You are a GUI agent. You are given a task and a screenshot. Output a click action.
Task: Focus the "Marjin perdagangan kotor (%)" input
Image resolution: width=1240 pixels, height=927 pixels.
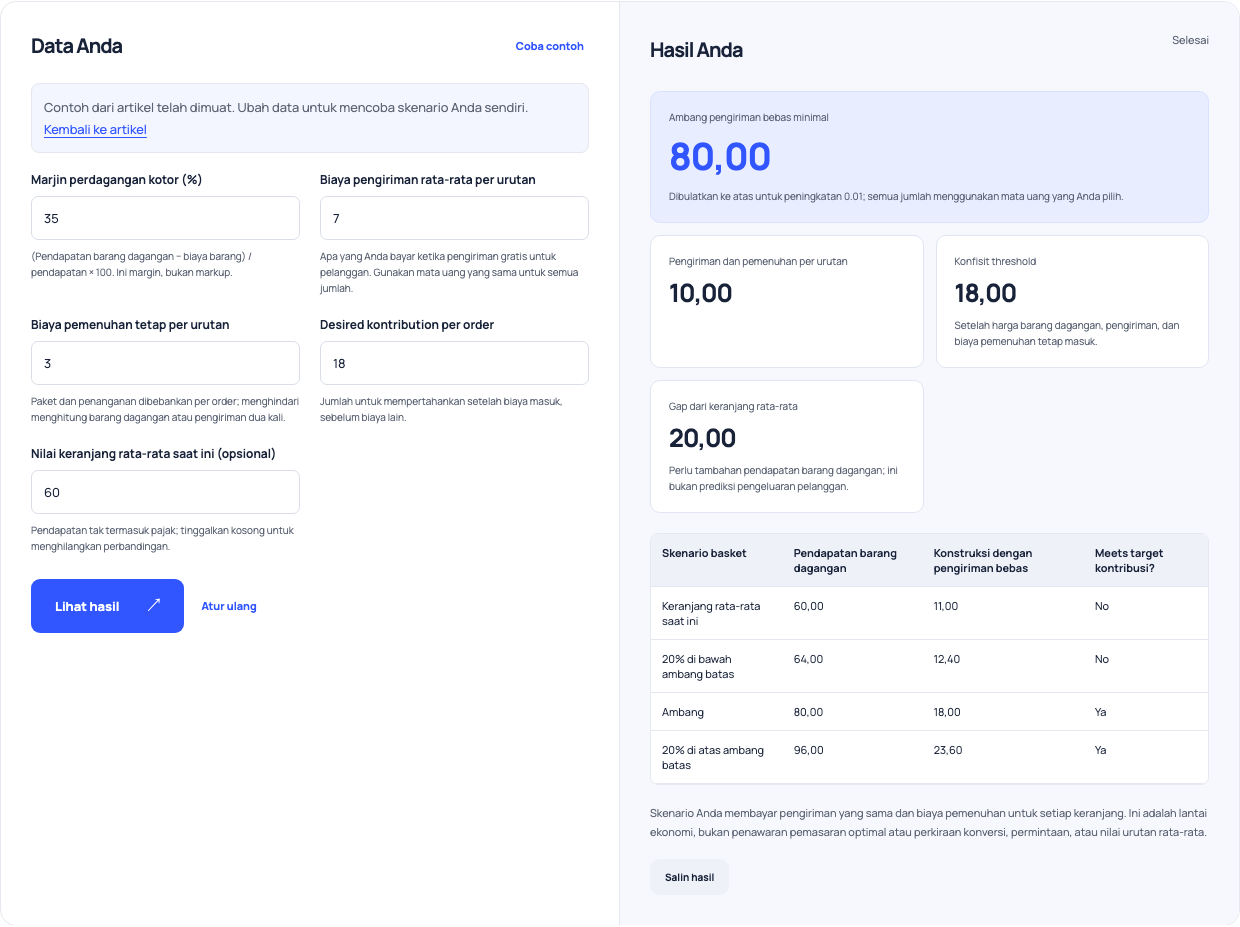pos(165,218)
